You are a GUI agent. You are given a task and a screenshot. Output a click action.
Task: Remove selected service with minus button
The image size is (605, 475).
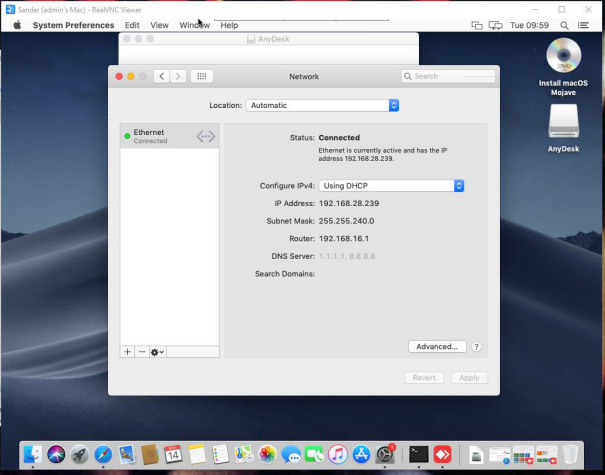pos(142,352)
